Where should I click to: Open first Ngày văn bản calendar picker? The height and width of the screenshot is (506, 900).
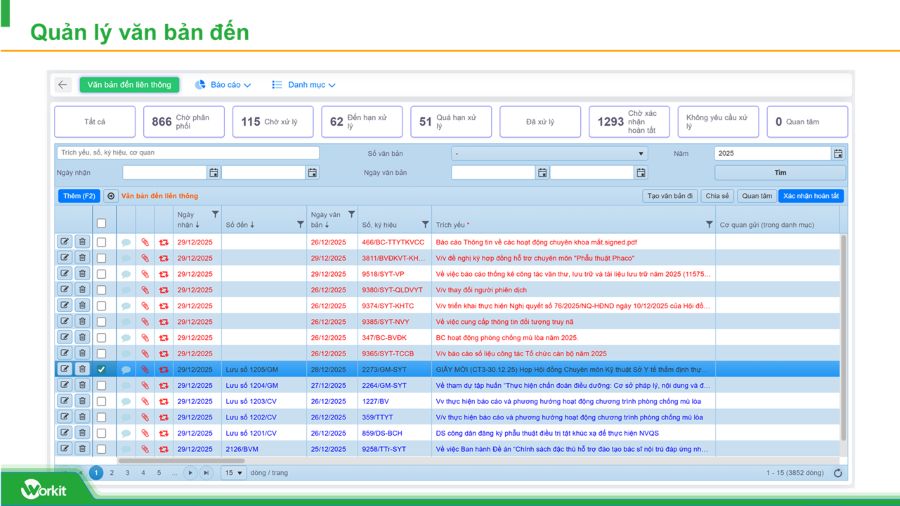coord(542,173)
